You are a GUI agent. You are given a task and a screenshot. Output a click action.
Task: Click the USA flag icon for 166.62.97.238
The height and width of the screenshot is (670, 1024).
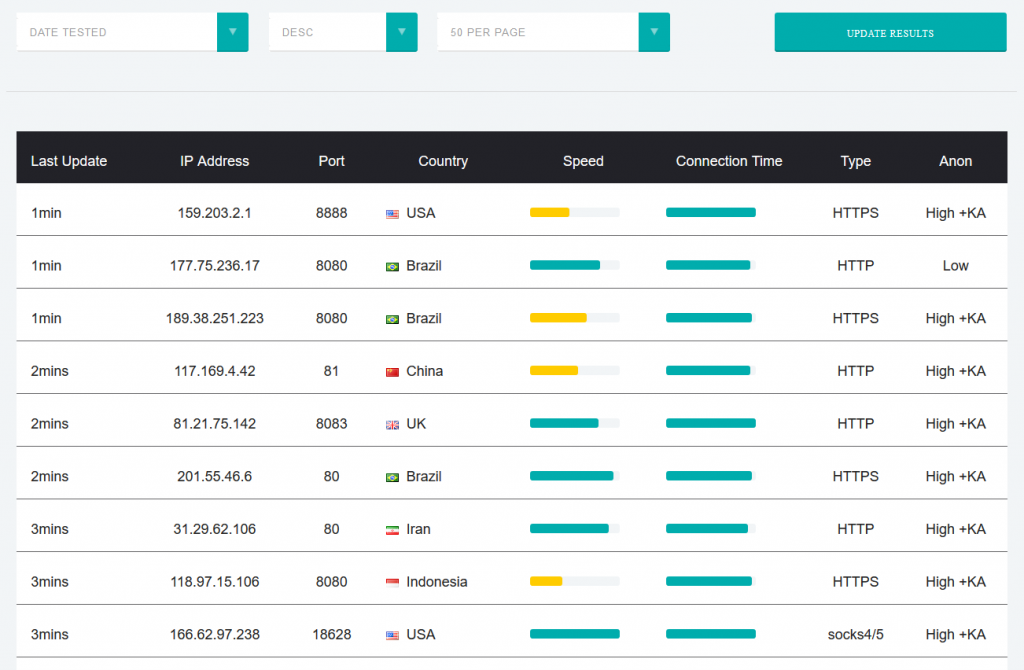[x=392, y=635]
